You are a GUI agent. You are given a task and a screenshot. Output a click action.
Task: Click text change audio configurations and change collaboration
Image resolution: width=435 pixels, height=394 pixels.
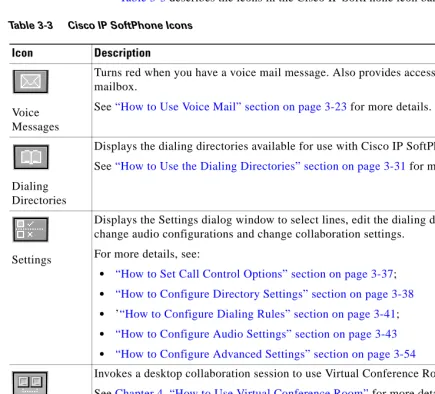coord(249,234)
